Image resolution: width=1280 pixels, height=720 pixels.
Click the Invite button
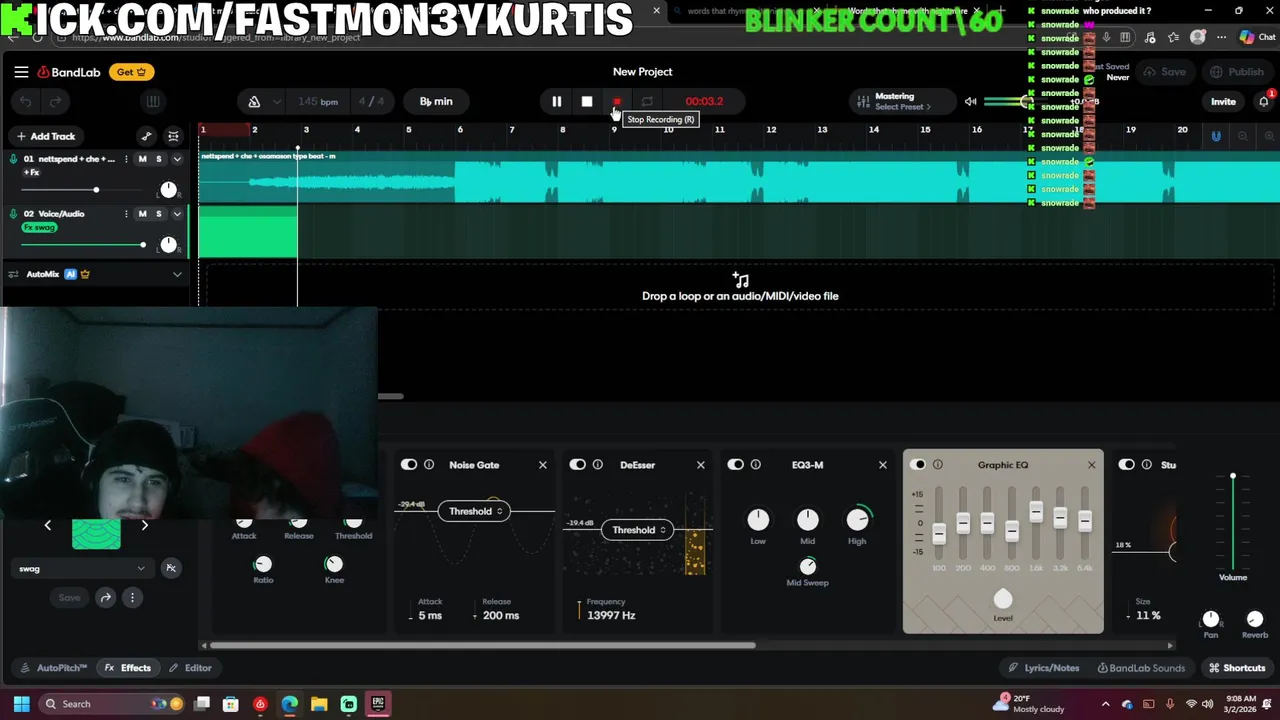[1223, 101]
